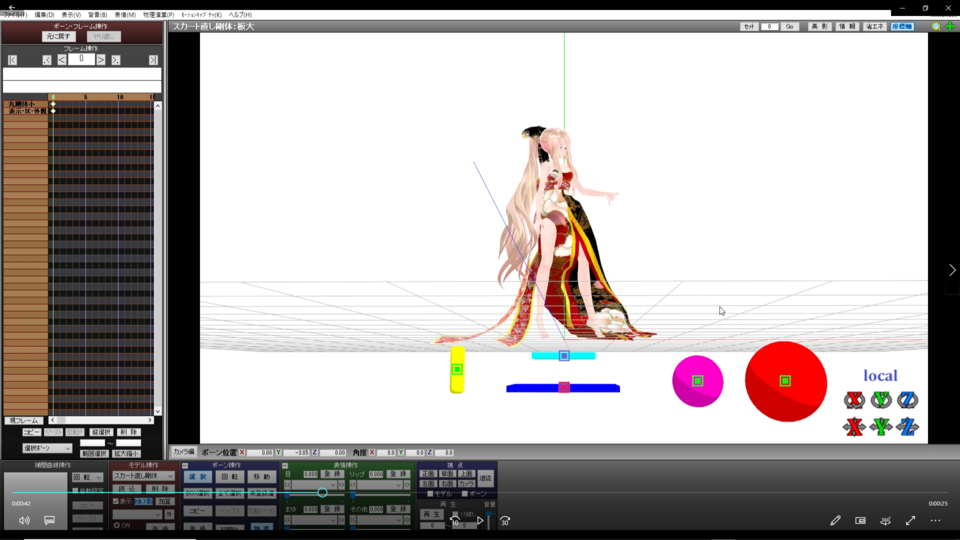
Task: Enable the モデル checkbox in view panel
Action: pos(431,494)
